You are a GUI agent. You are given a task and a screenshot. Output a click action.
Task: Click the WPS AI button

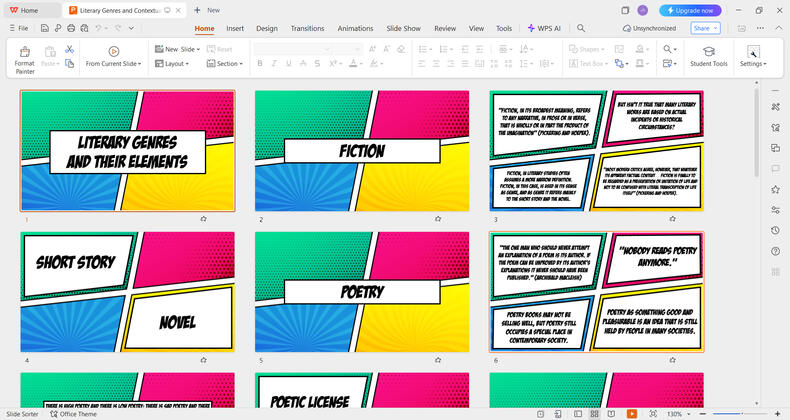click(x=544, y=28)
